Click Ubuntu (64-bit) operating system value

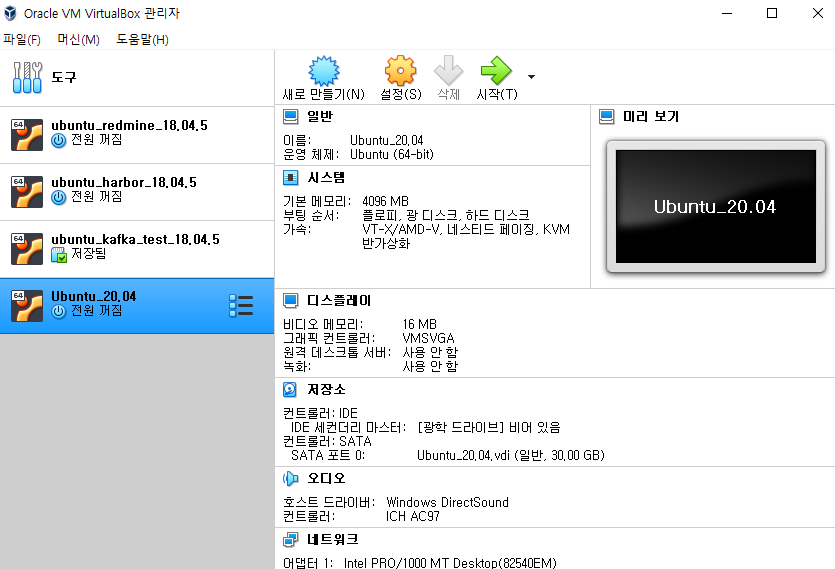click(x=392, y=155)
